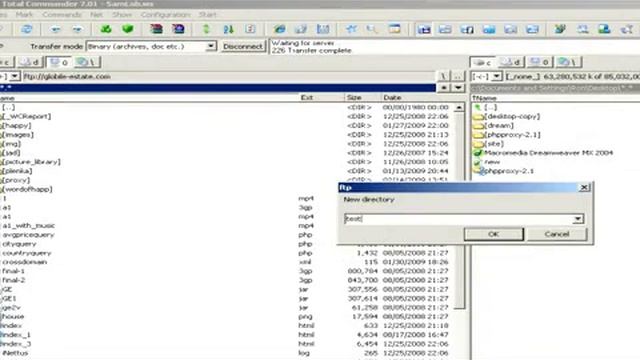Click the refresh icon in the toolbar

pyautogui.click(x=27, y=29)
